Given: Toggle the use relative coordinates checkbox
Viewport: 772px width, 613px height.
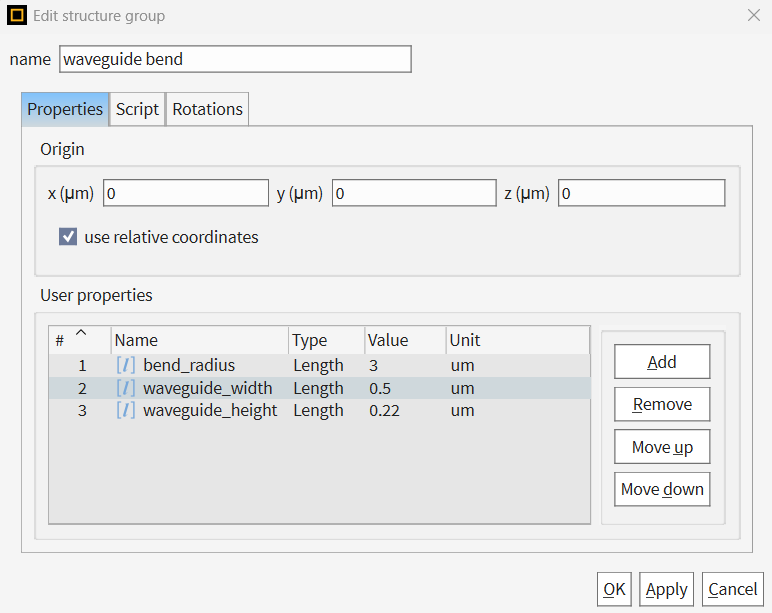Looking at the screenshot, I should 68,237.
